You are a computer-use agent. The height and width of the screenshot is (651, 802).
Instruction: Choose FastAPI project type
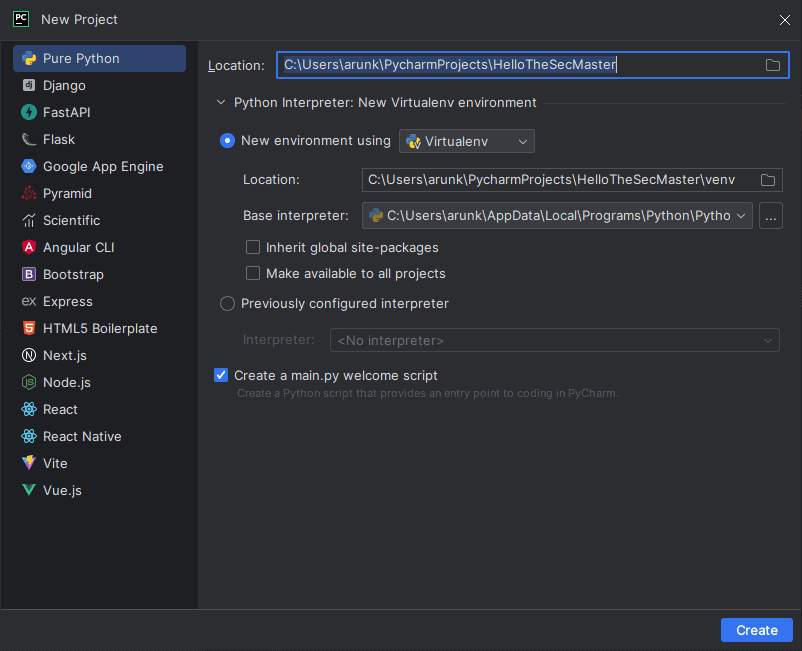click(99, 113)
